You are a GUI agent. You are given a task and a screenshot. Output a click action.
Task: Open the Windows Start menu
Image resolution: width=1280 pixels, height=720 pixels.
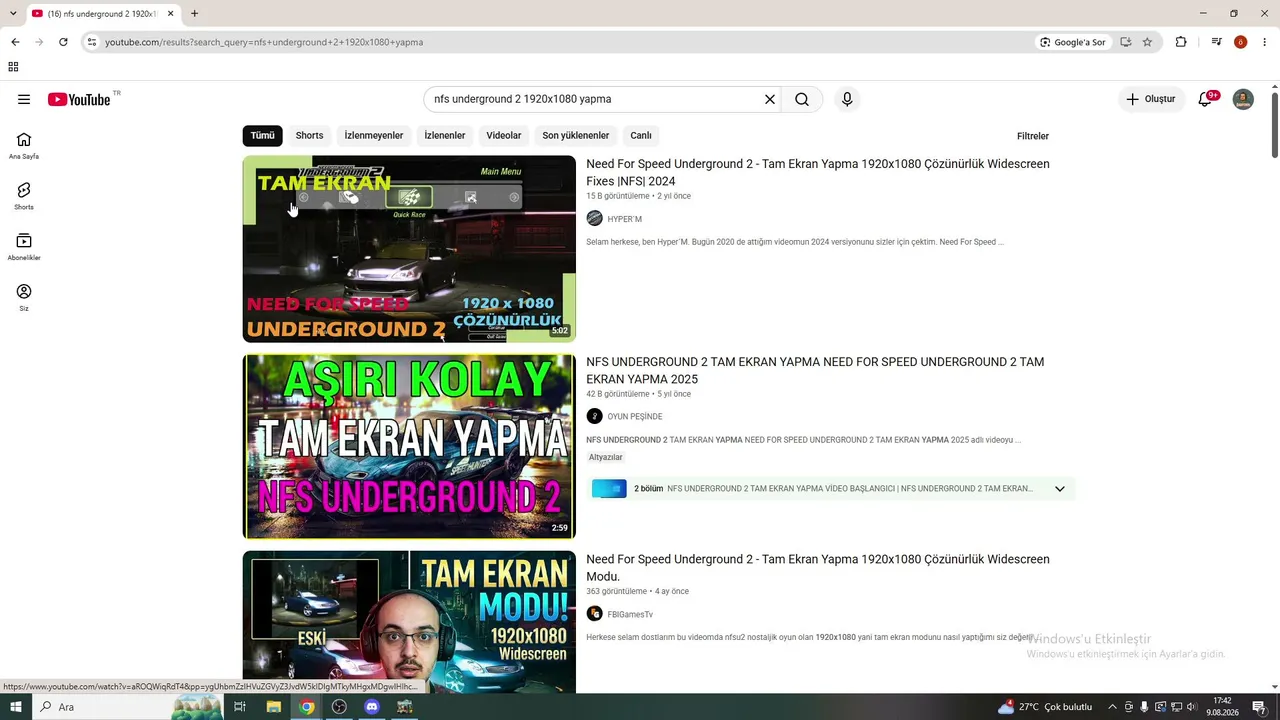[x=15, y=707]
